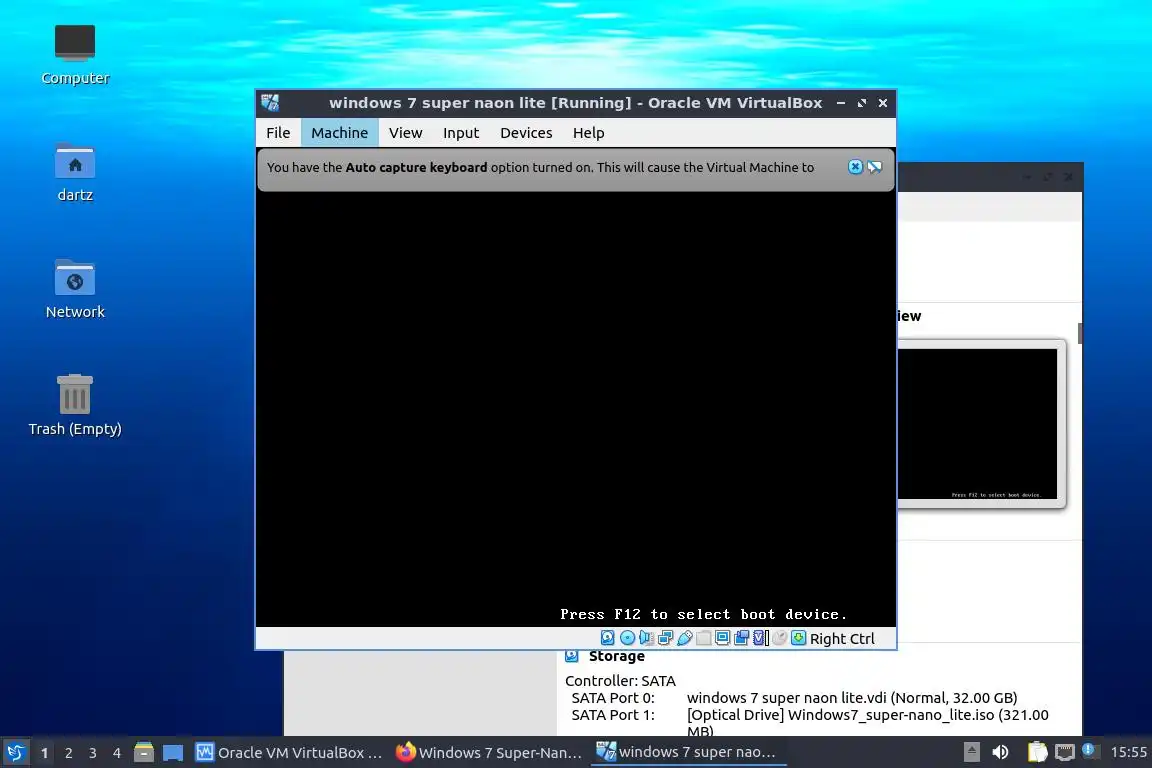1152x768 pixels.
Task: Open the file manager taskbar launcher
Action: coord(144,753)
